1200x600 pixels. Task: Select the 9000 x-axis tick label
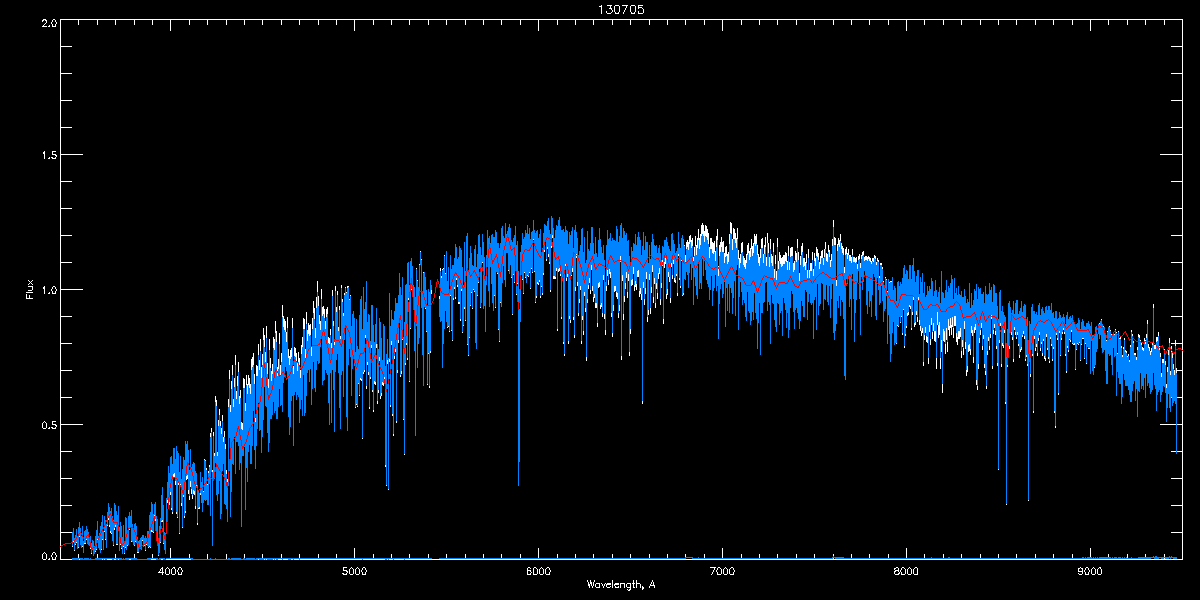[1090, 572]
